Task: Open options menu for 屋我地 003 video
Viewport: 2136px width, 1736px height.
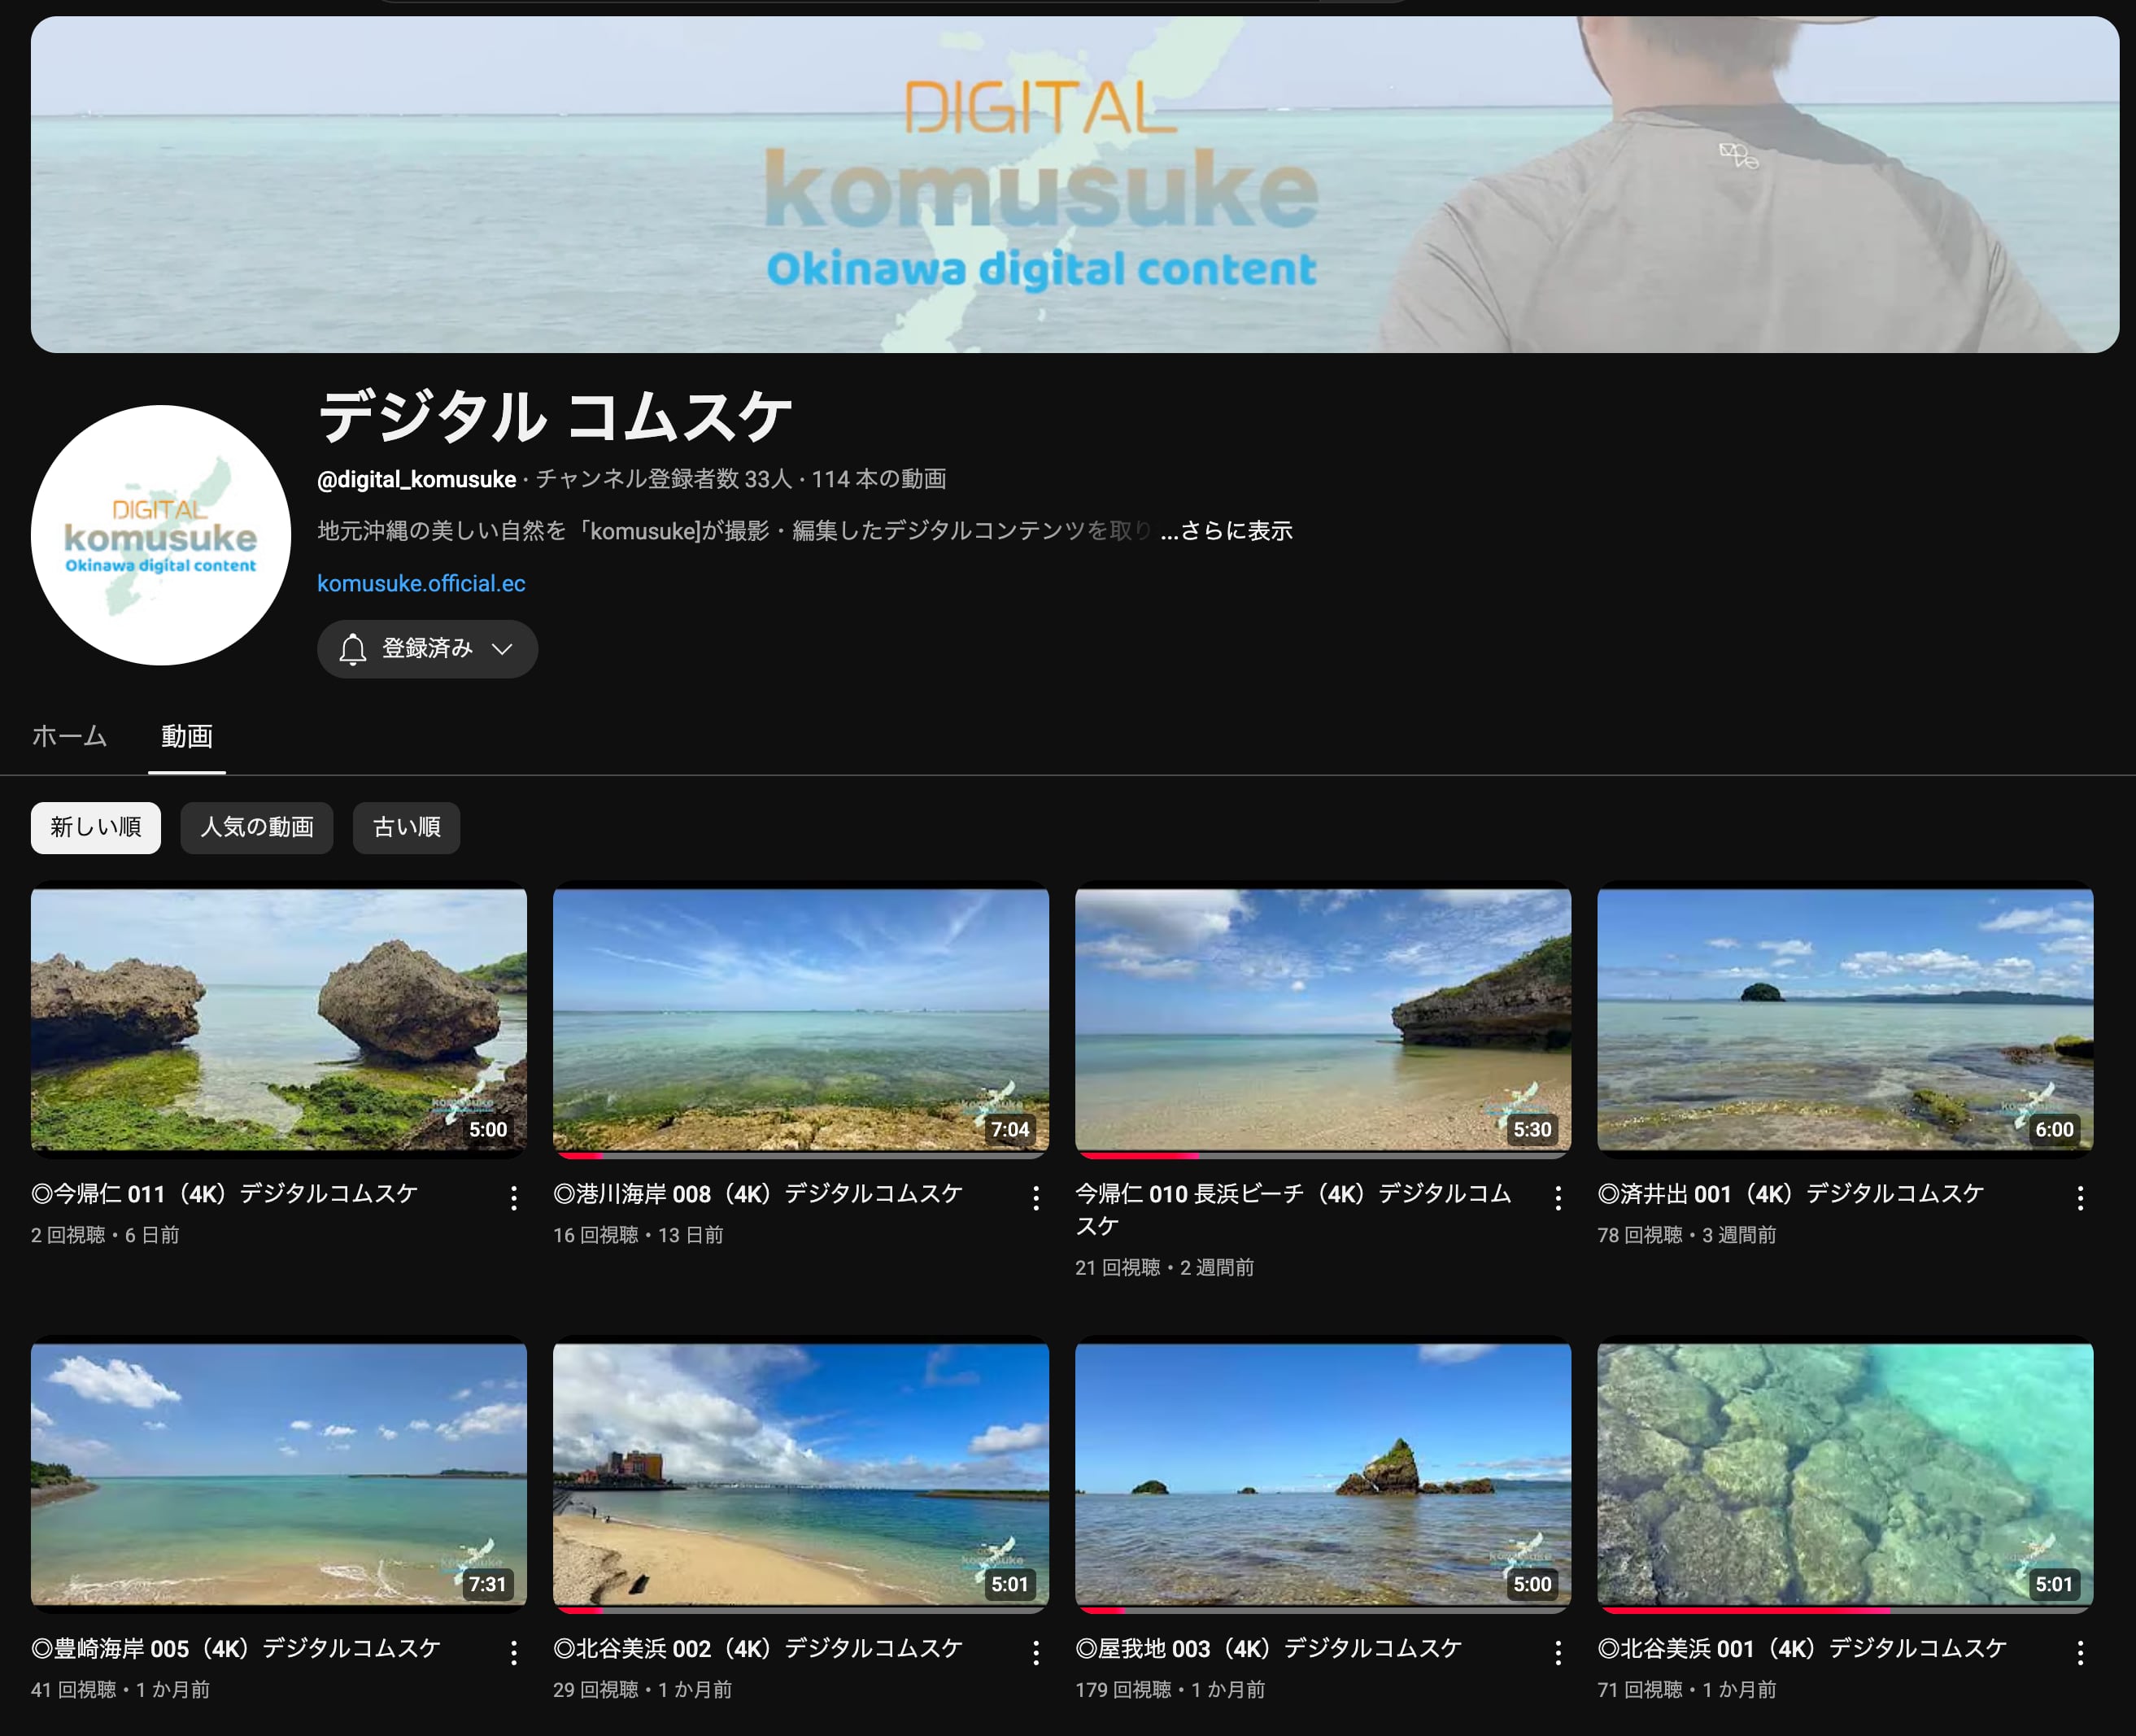Action: pyautogui.click(x=1558, y=1653)
